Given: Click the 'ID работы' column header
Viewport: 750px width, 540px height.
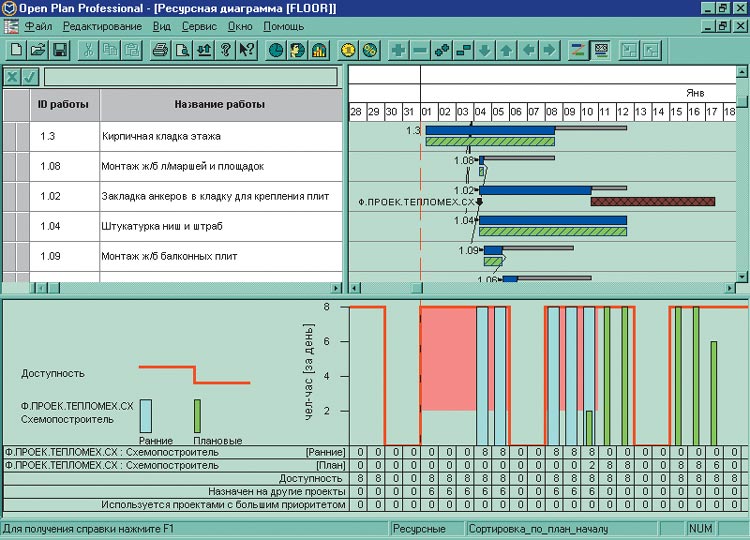Looking at the screenshot, I should 64,104.
